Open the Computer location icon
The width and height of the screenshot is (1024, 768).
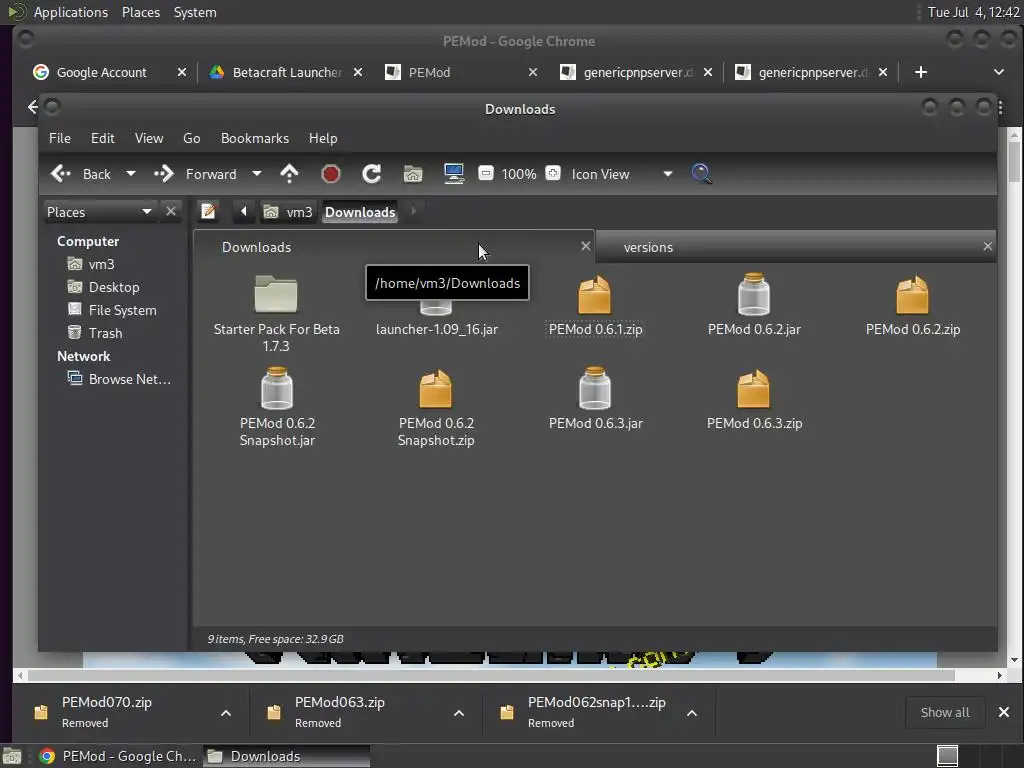point(454,174)
